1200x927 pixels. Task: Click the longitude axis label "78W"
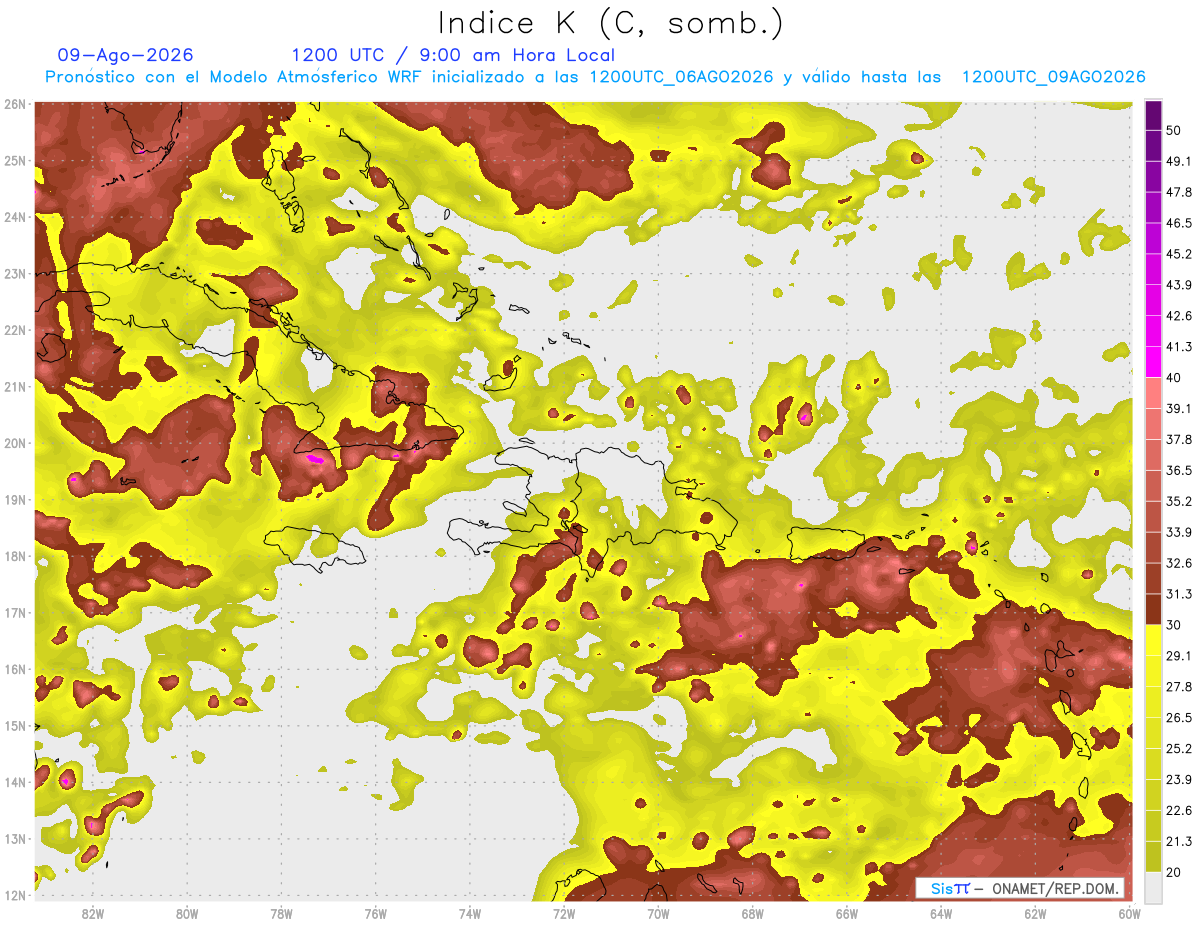tap(281, 914)
